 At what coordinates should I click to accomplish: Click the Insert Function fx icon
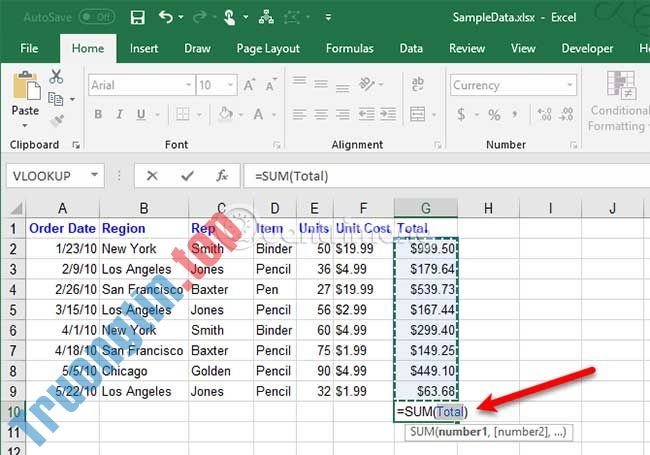tap(222, 176)
